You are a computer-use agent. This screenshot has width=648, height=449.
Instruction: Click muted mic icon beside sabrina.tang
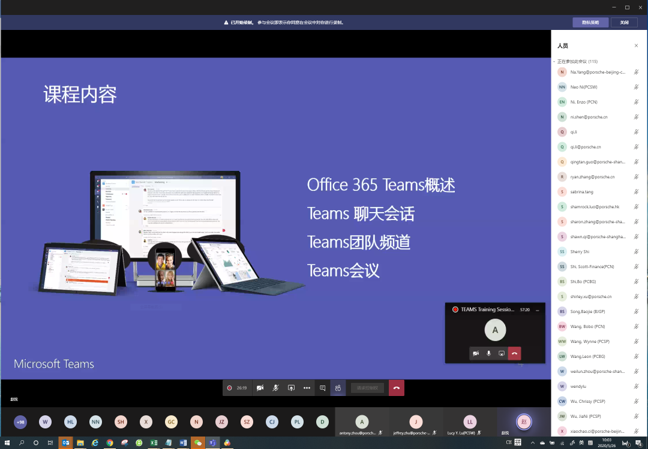pos(636,192)
